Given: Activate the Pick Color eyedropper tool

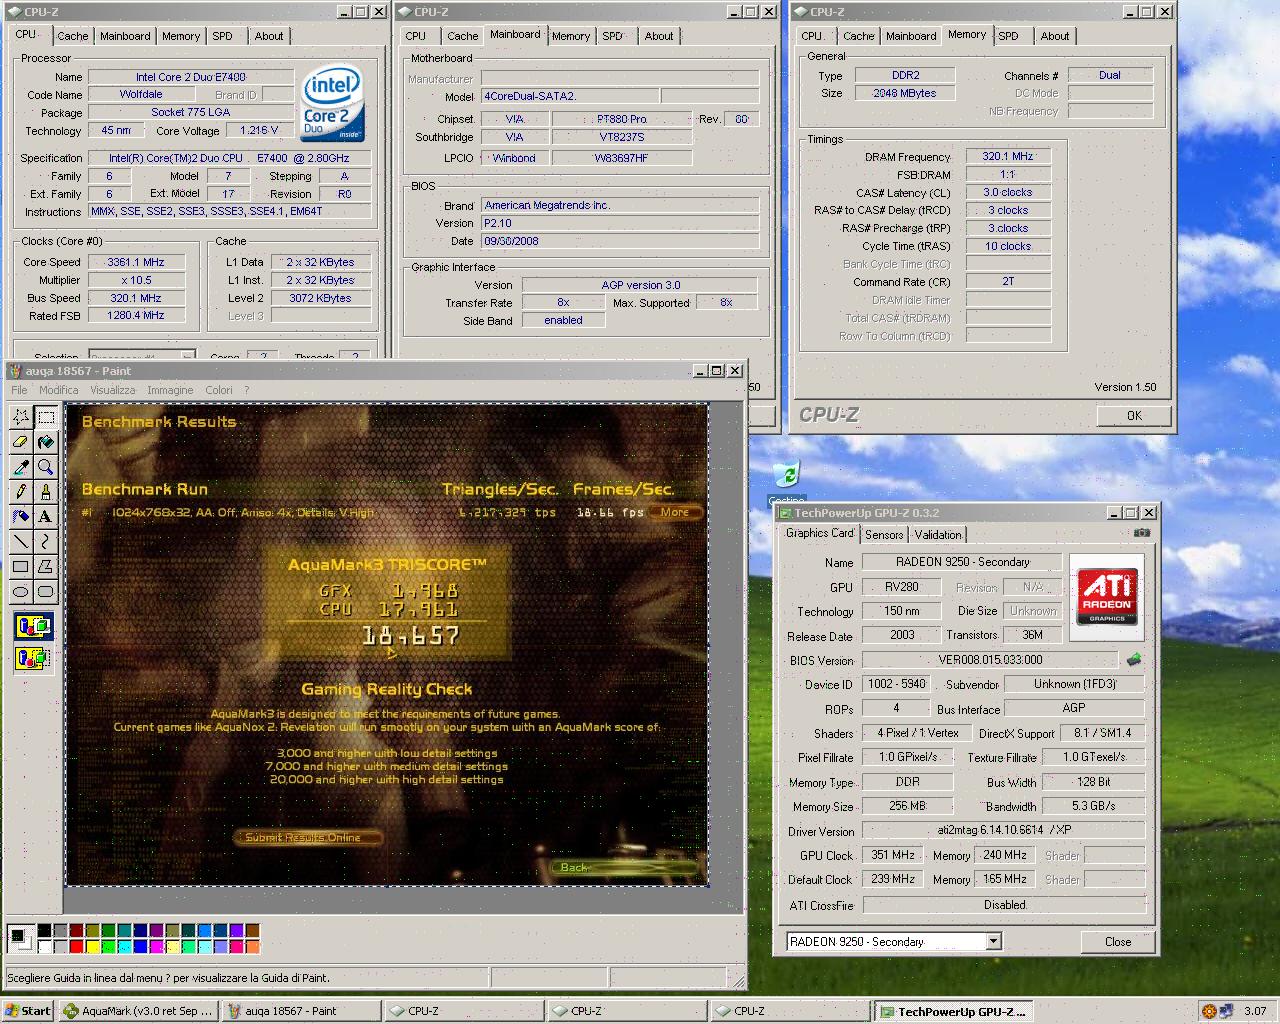Looking at the screenshot, I should click(21, 466).
